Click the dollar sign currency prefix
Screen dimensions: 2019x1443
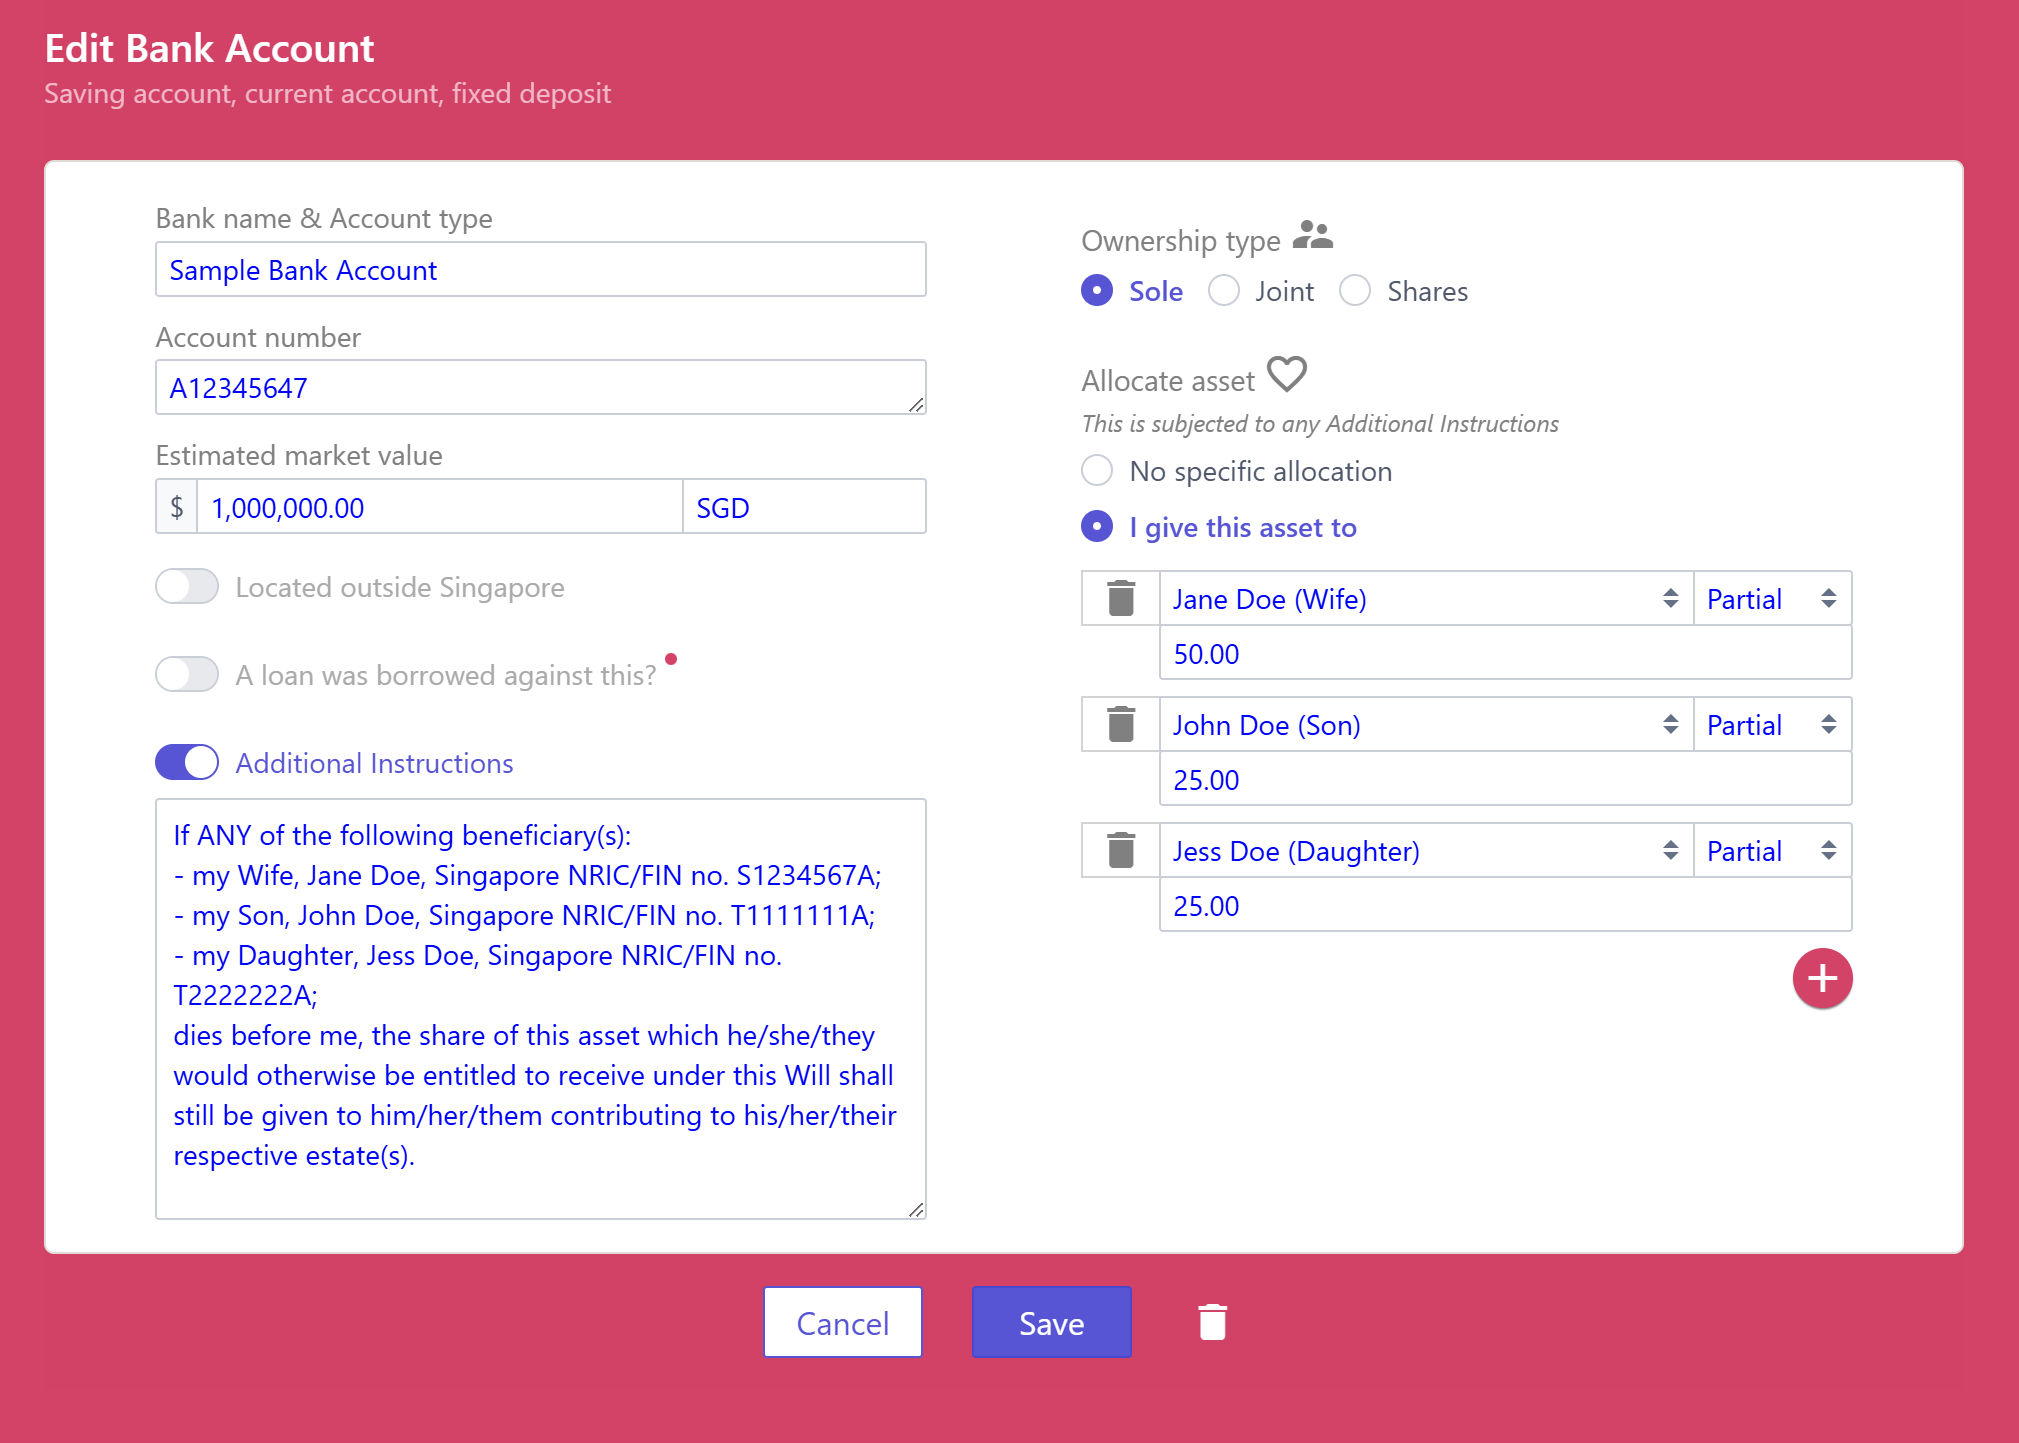pos(177,507)
